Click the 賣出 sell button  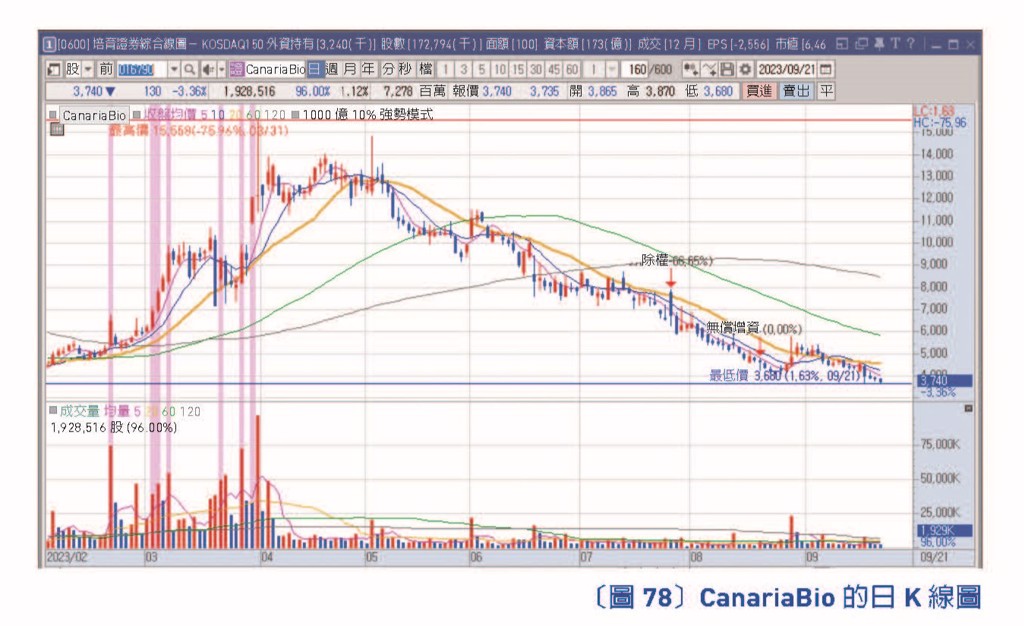[x=796, y=91]
